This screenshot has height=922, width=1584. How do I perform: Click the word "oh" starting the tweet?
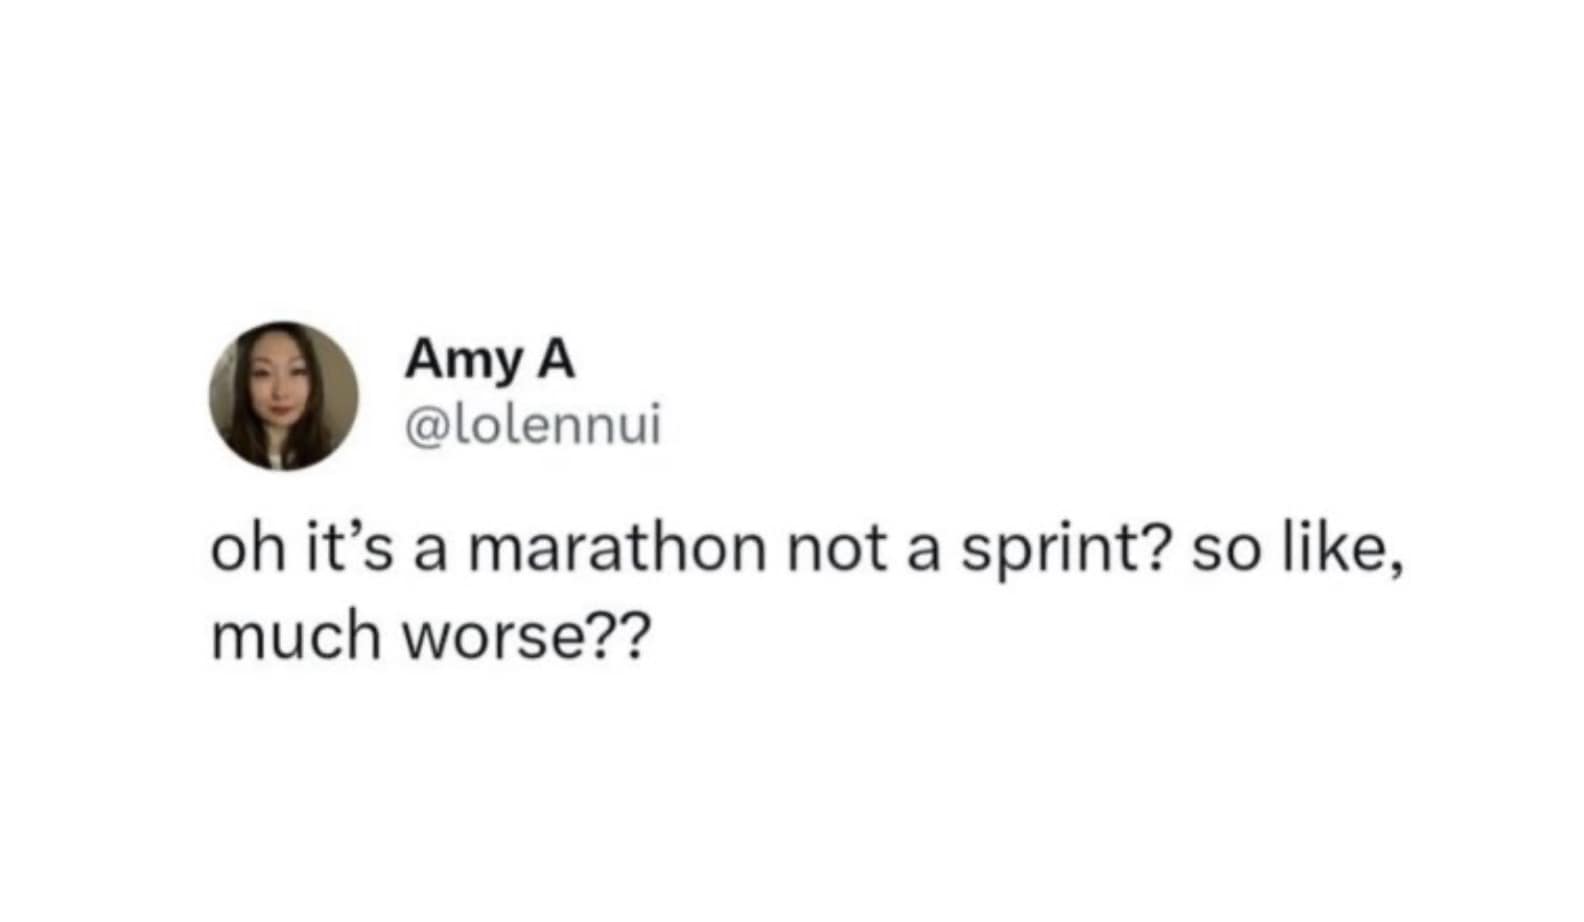[x=242, y=552]
